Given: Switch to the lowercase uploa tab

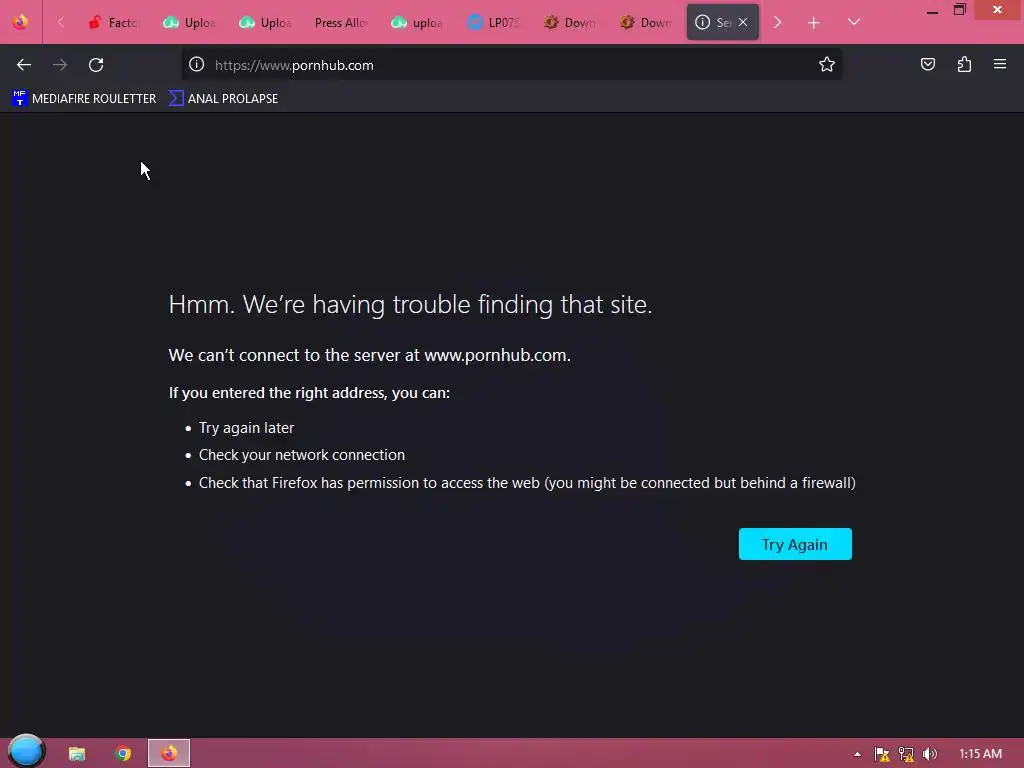Looking at the screenshot, I should click(x=418, y=22).
